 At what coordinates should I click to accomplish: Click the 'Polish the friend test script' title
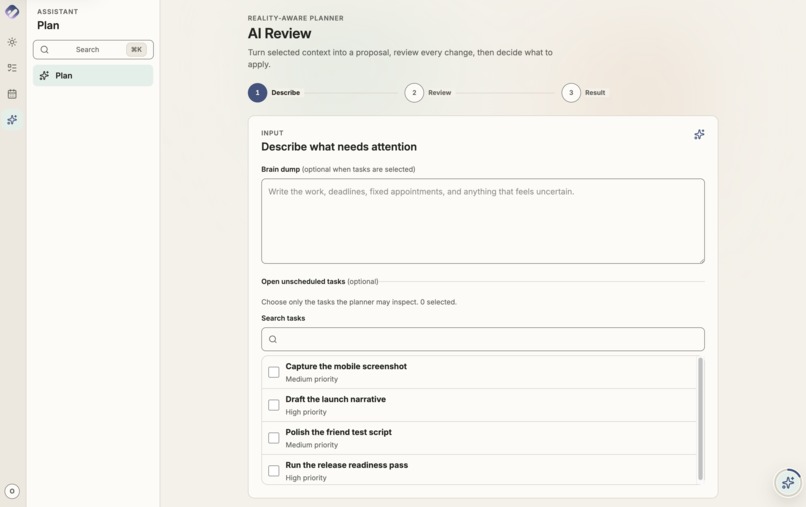[x=338, y=432]
